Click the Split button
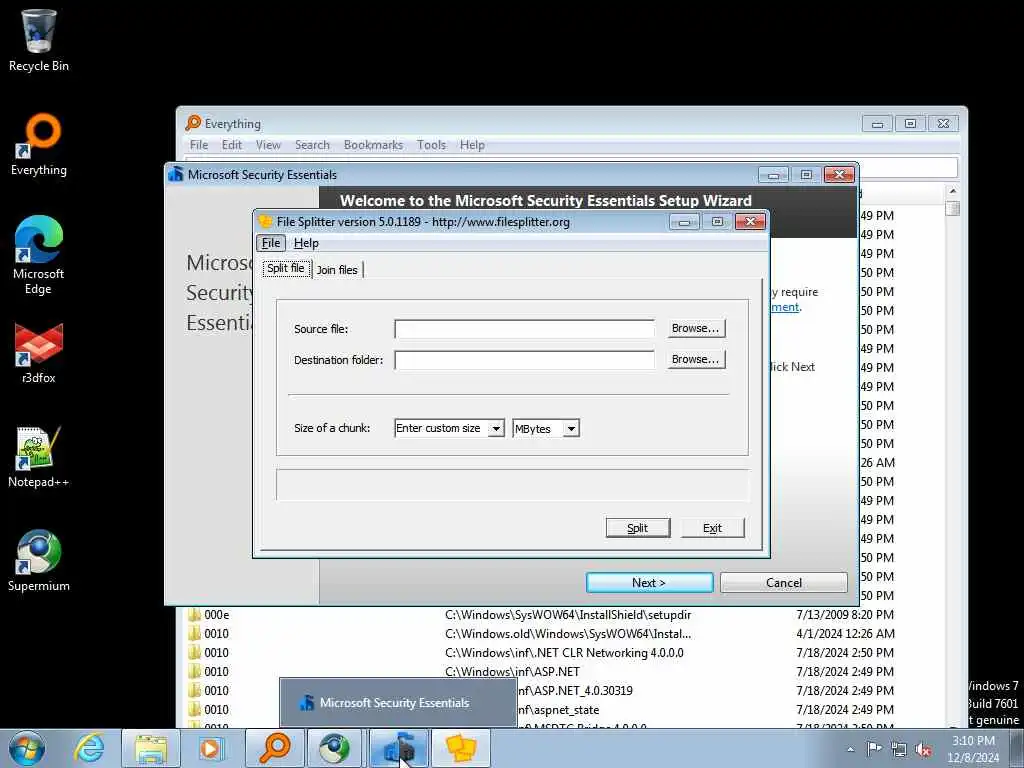 coord(638,528)
